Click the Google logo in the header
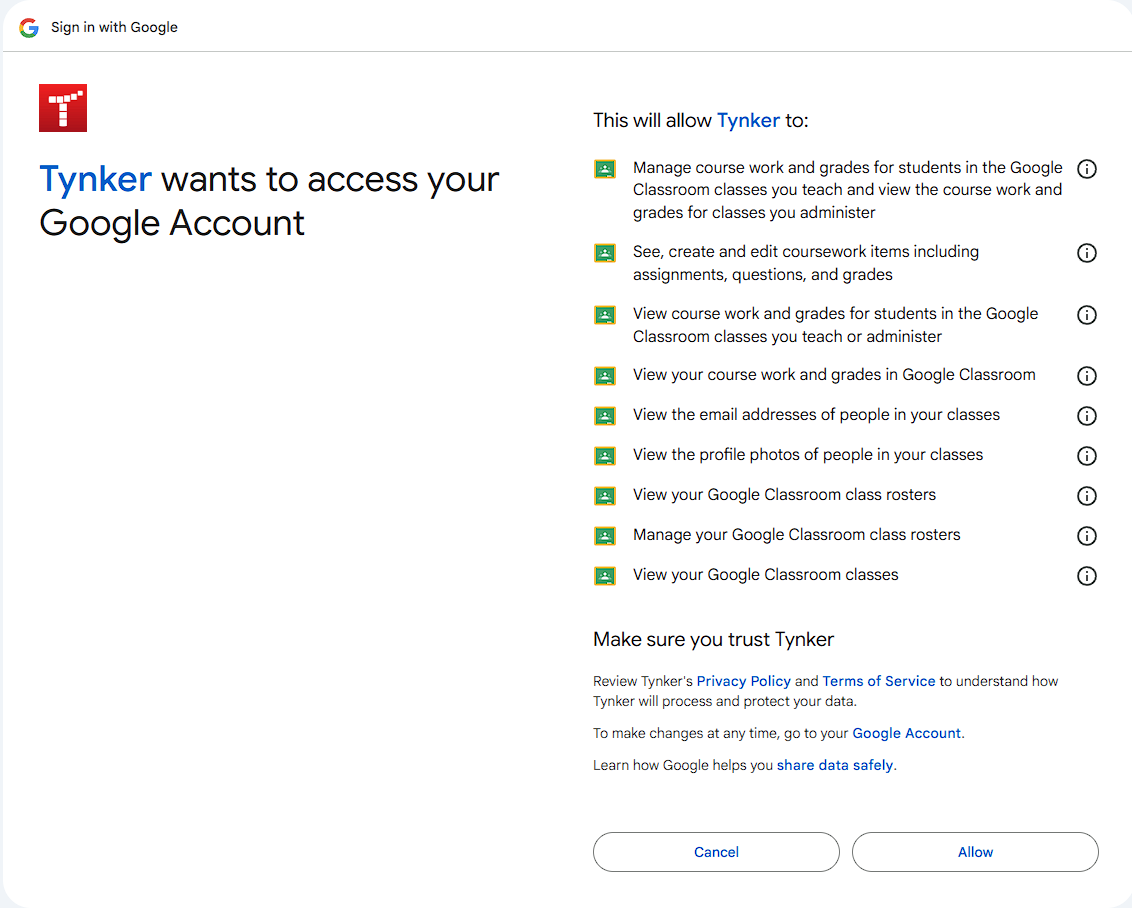Screen dimensions: 1132x908 29,27
